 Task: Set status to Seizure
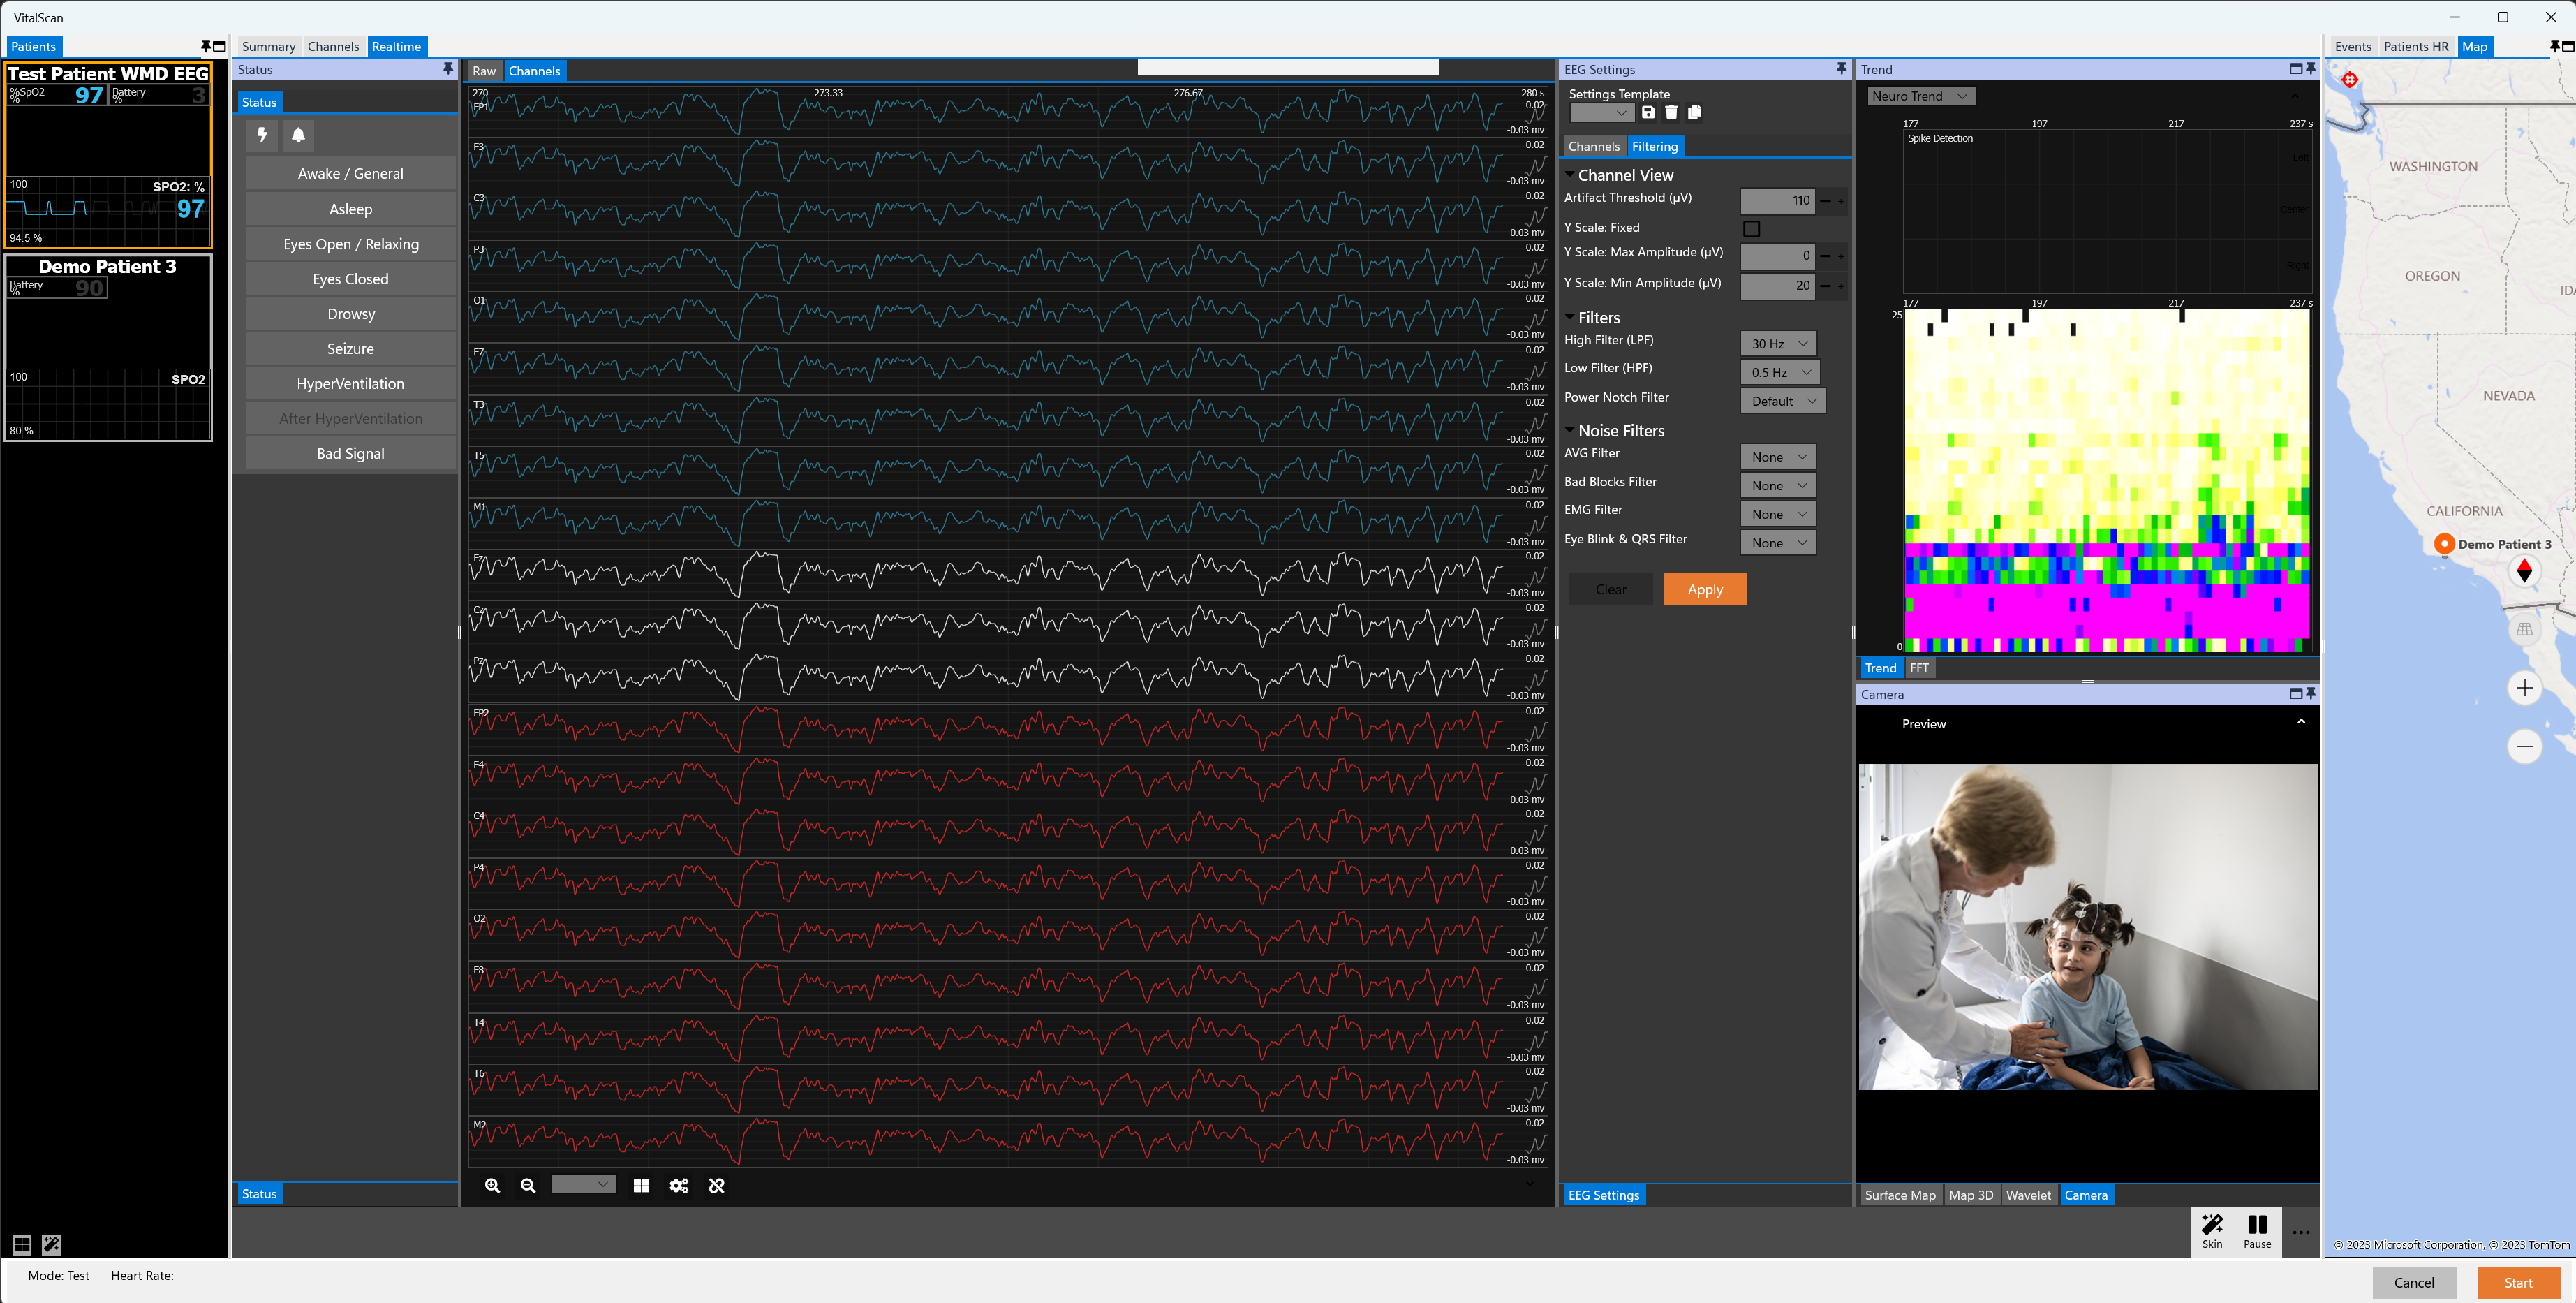tap(350, 349)
